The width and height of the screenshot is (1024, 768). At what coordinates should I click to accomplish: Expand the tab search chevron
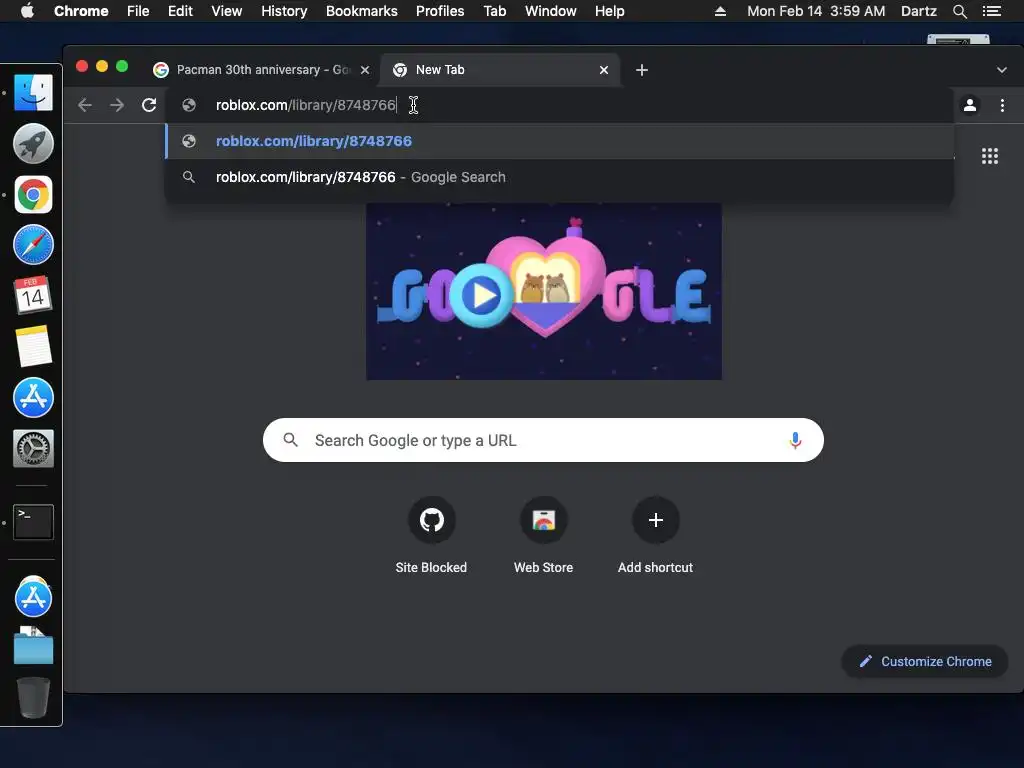(x=1002, y=70)
